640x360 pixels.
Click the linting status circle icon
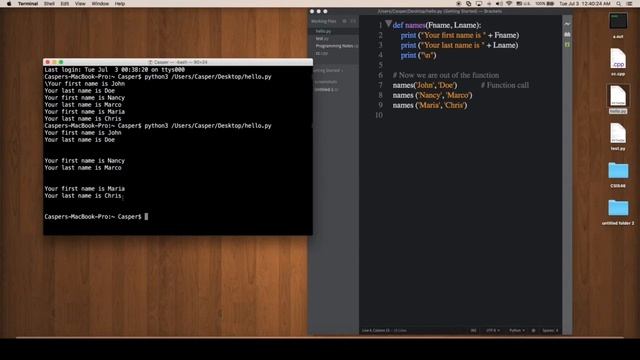pos(533,331)
